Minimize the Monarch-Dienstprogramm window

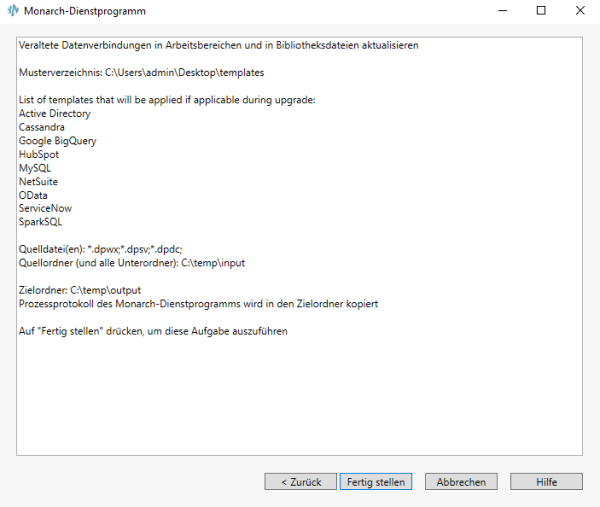pyautogui.click(x=496, y=11)
